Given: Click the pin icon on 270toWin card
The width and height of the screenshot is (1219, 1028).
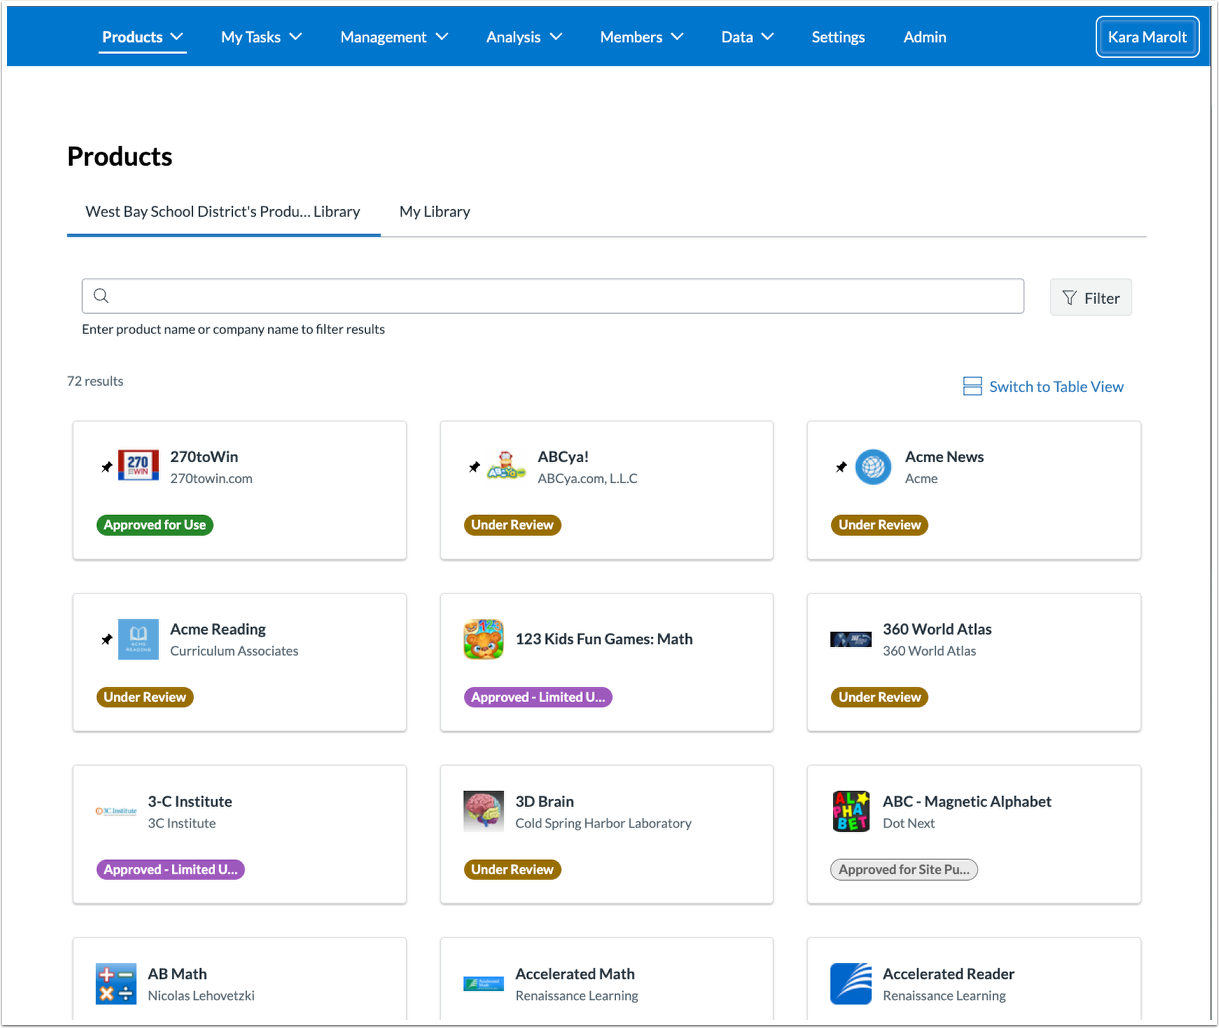Looking at the screenshot, I should coord(106,467).
